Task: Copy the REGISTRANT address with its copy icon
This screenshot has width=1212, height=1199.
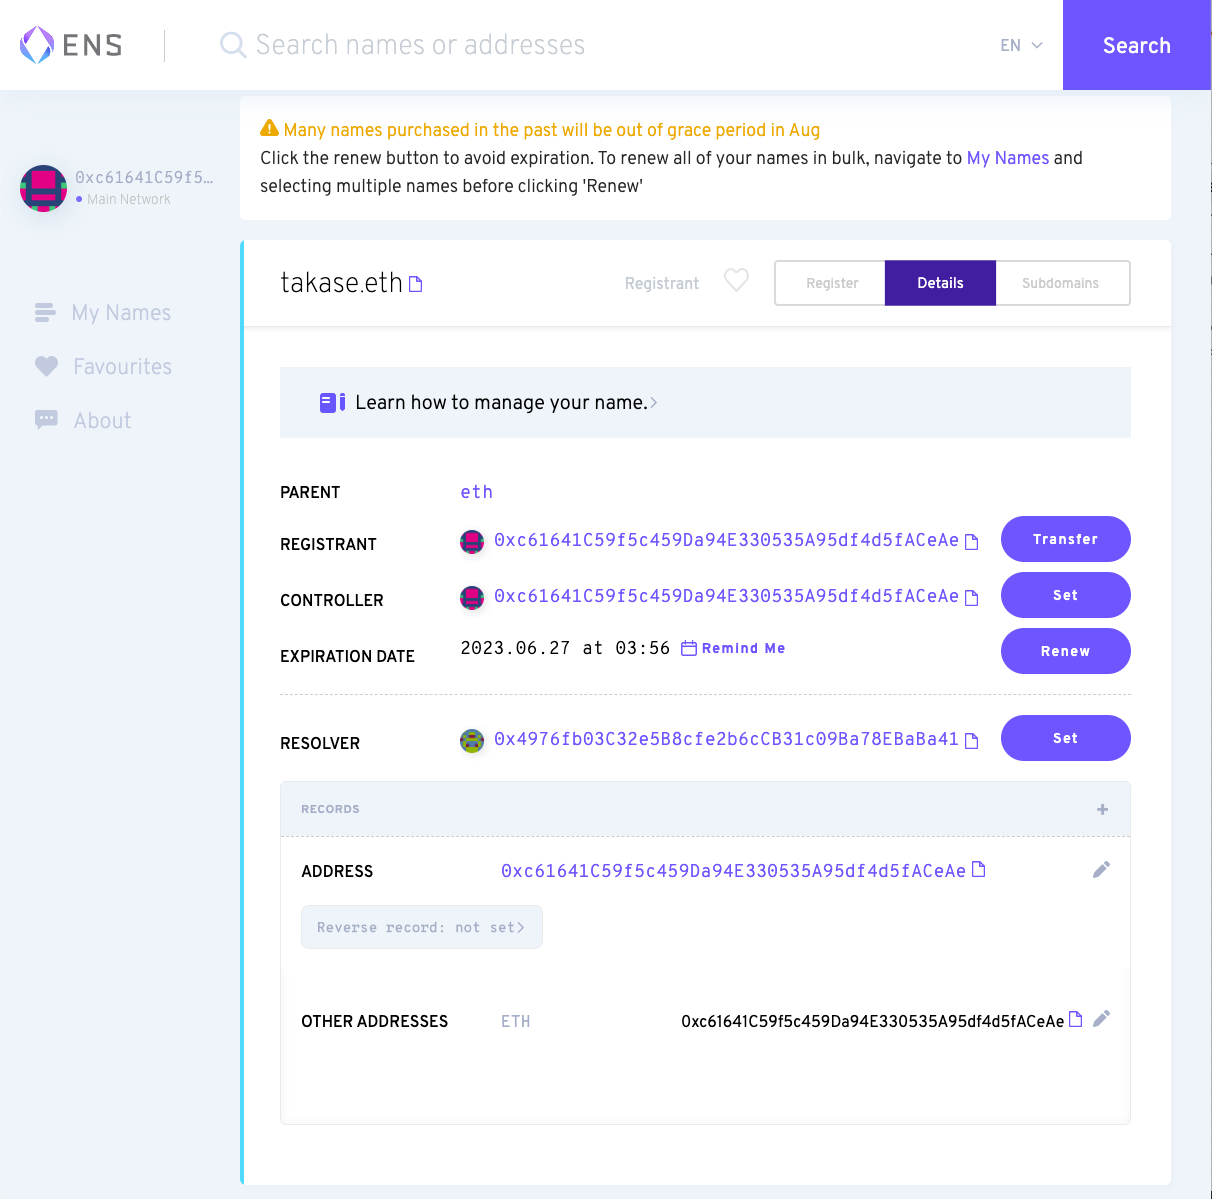Action: [x=971, y=541]
